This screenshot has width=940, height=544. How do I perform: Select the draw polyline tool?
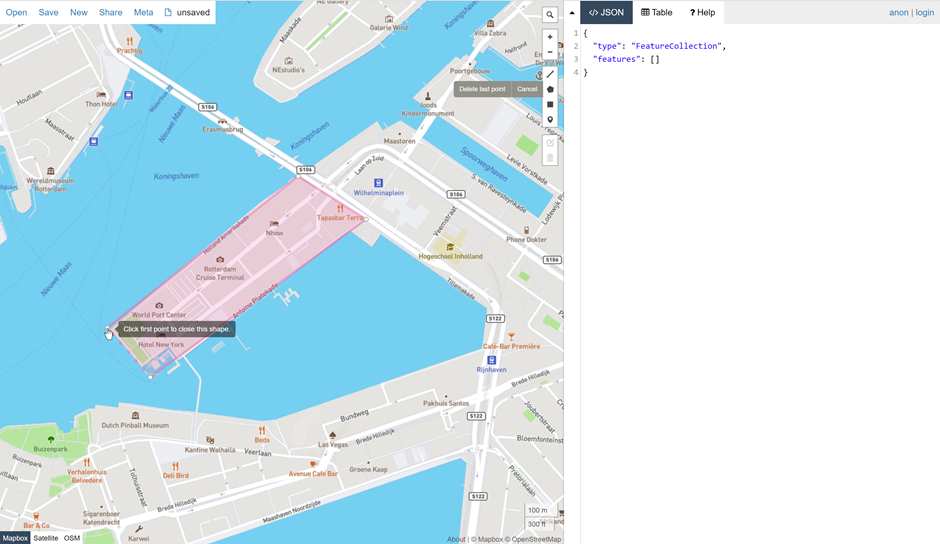click(x=550, y=74)
